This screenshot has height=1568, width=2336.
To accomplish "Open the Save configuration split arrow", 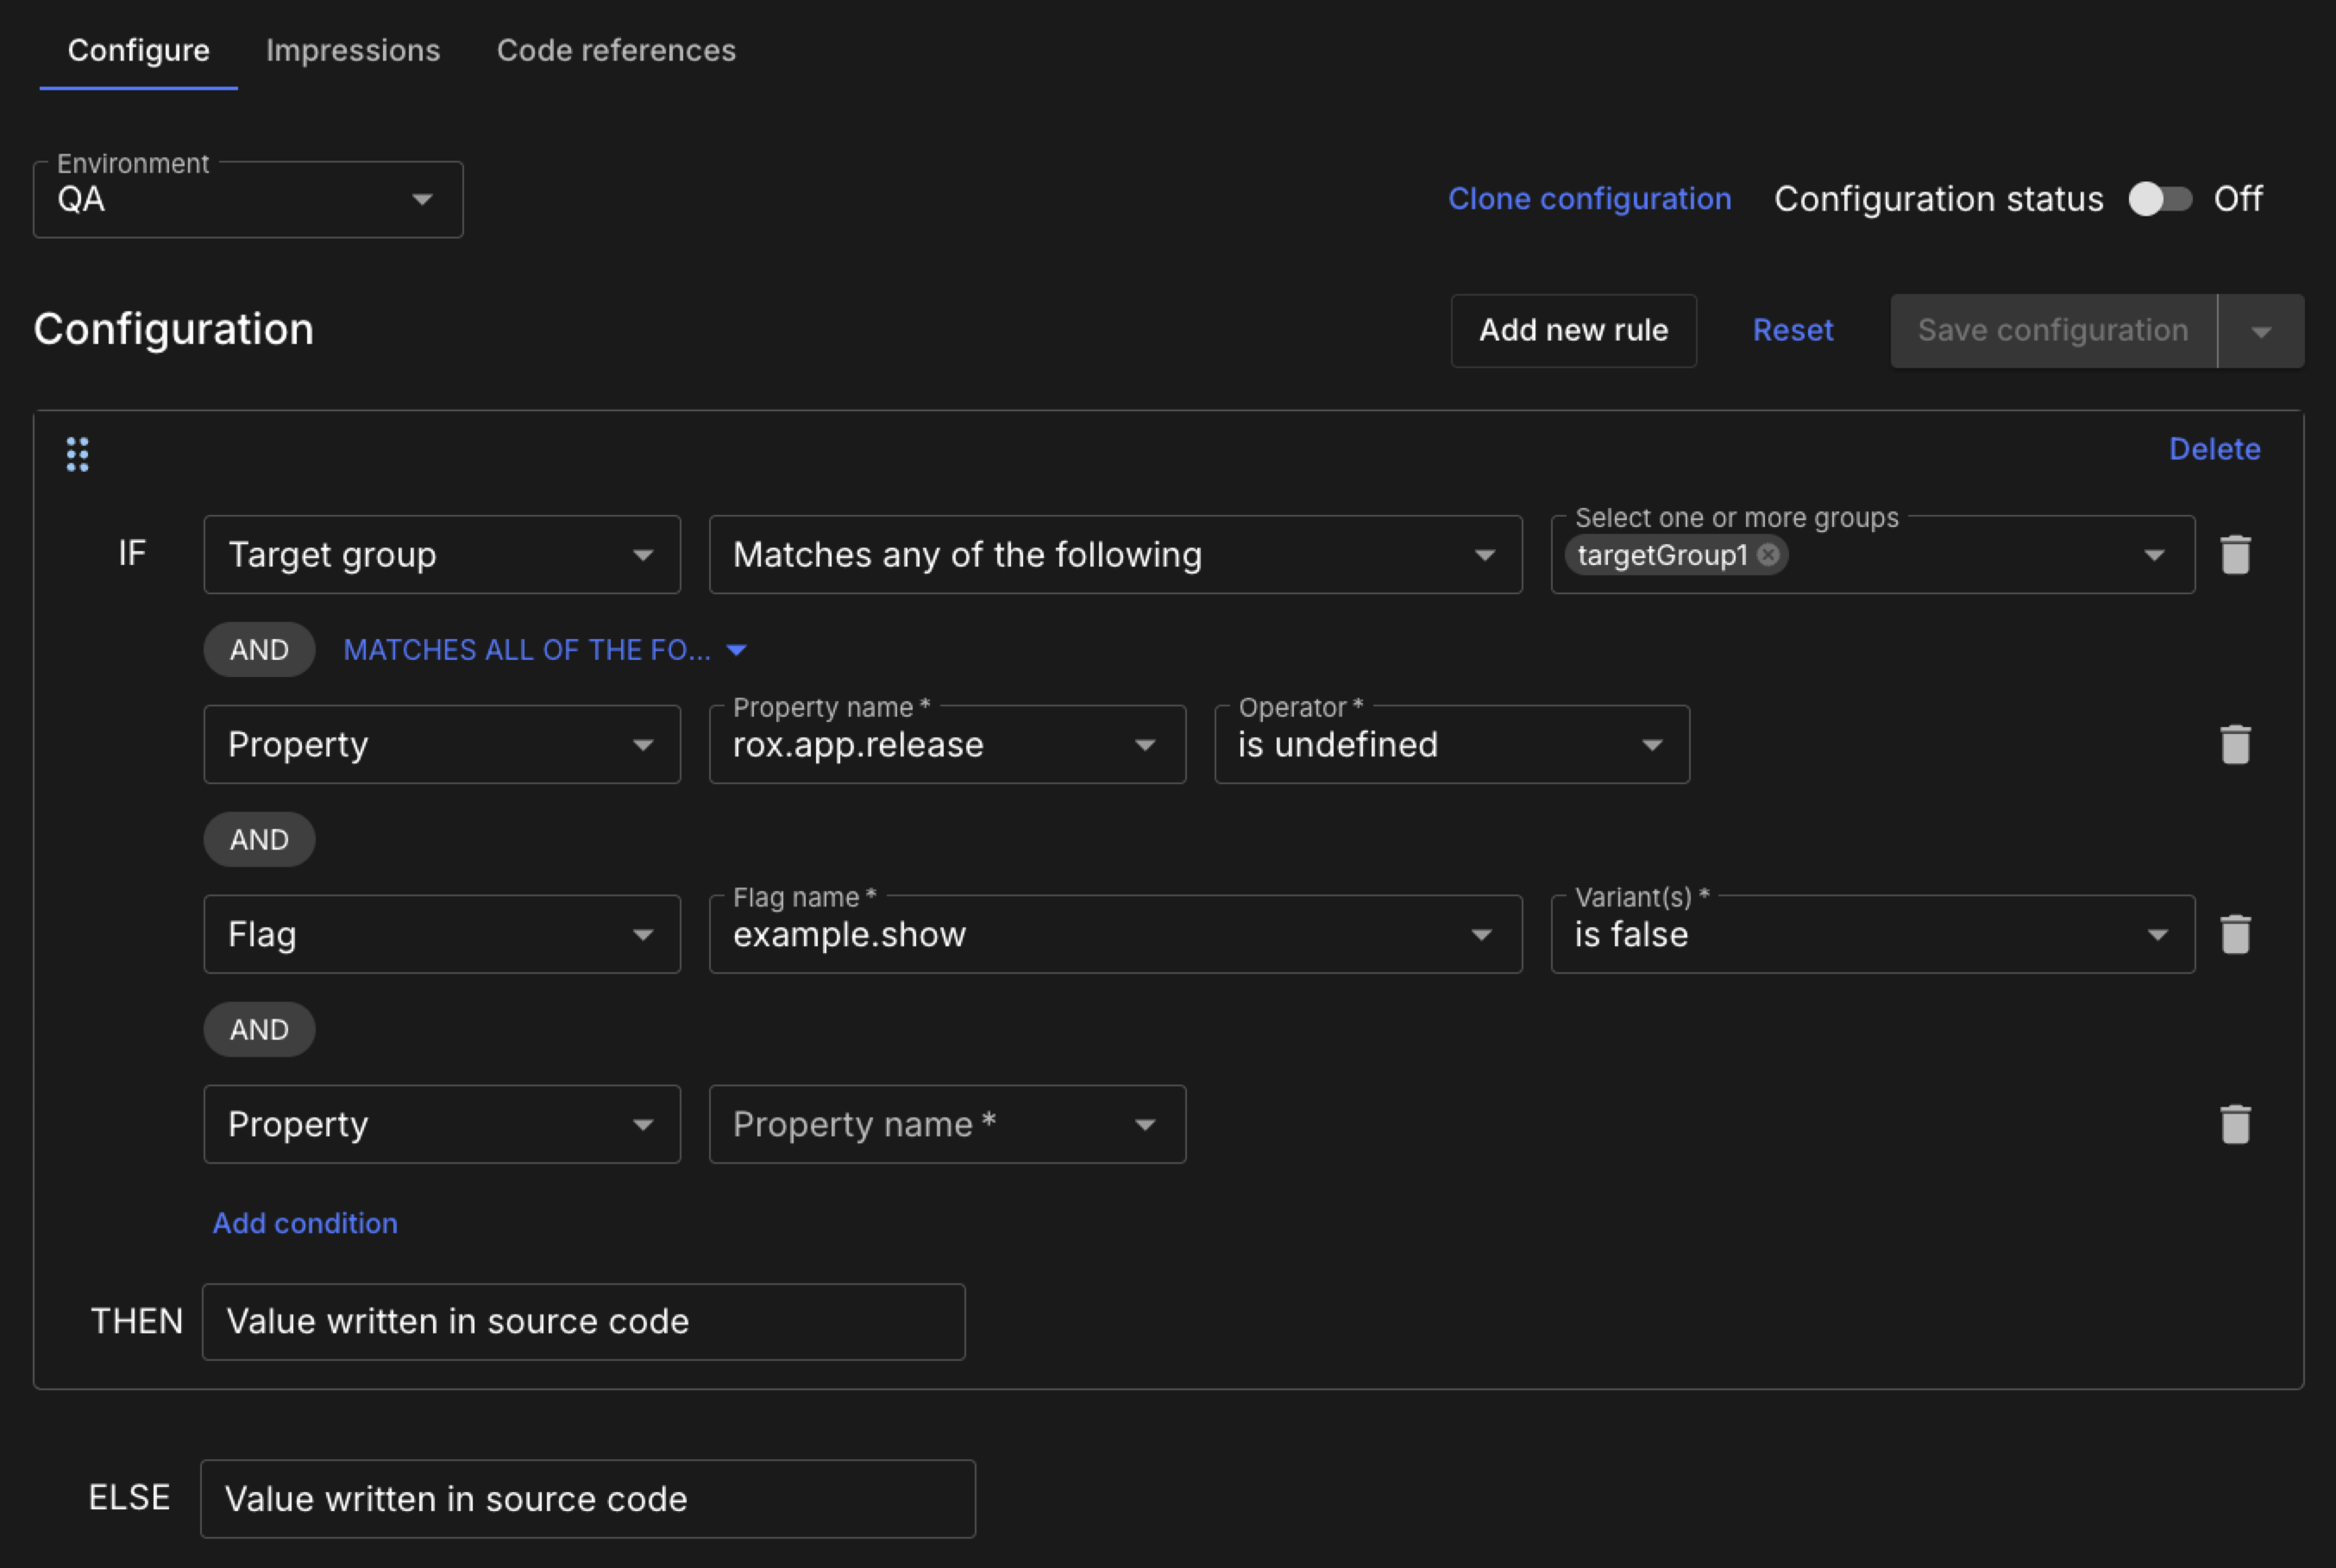I will coord(2261,331).
